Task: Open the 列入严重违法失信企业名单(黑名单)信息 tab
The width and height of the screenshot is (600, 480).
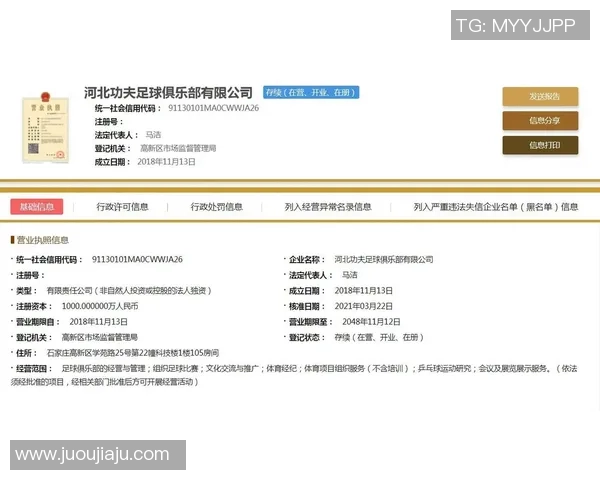Action: pos(496,207)
